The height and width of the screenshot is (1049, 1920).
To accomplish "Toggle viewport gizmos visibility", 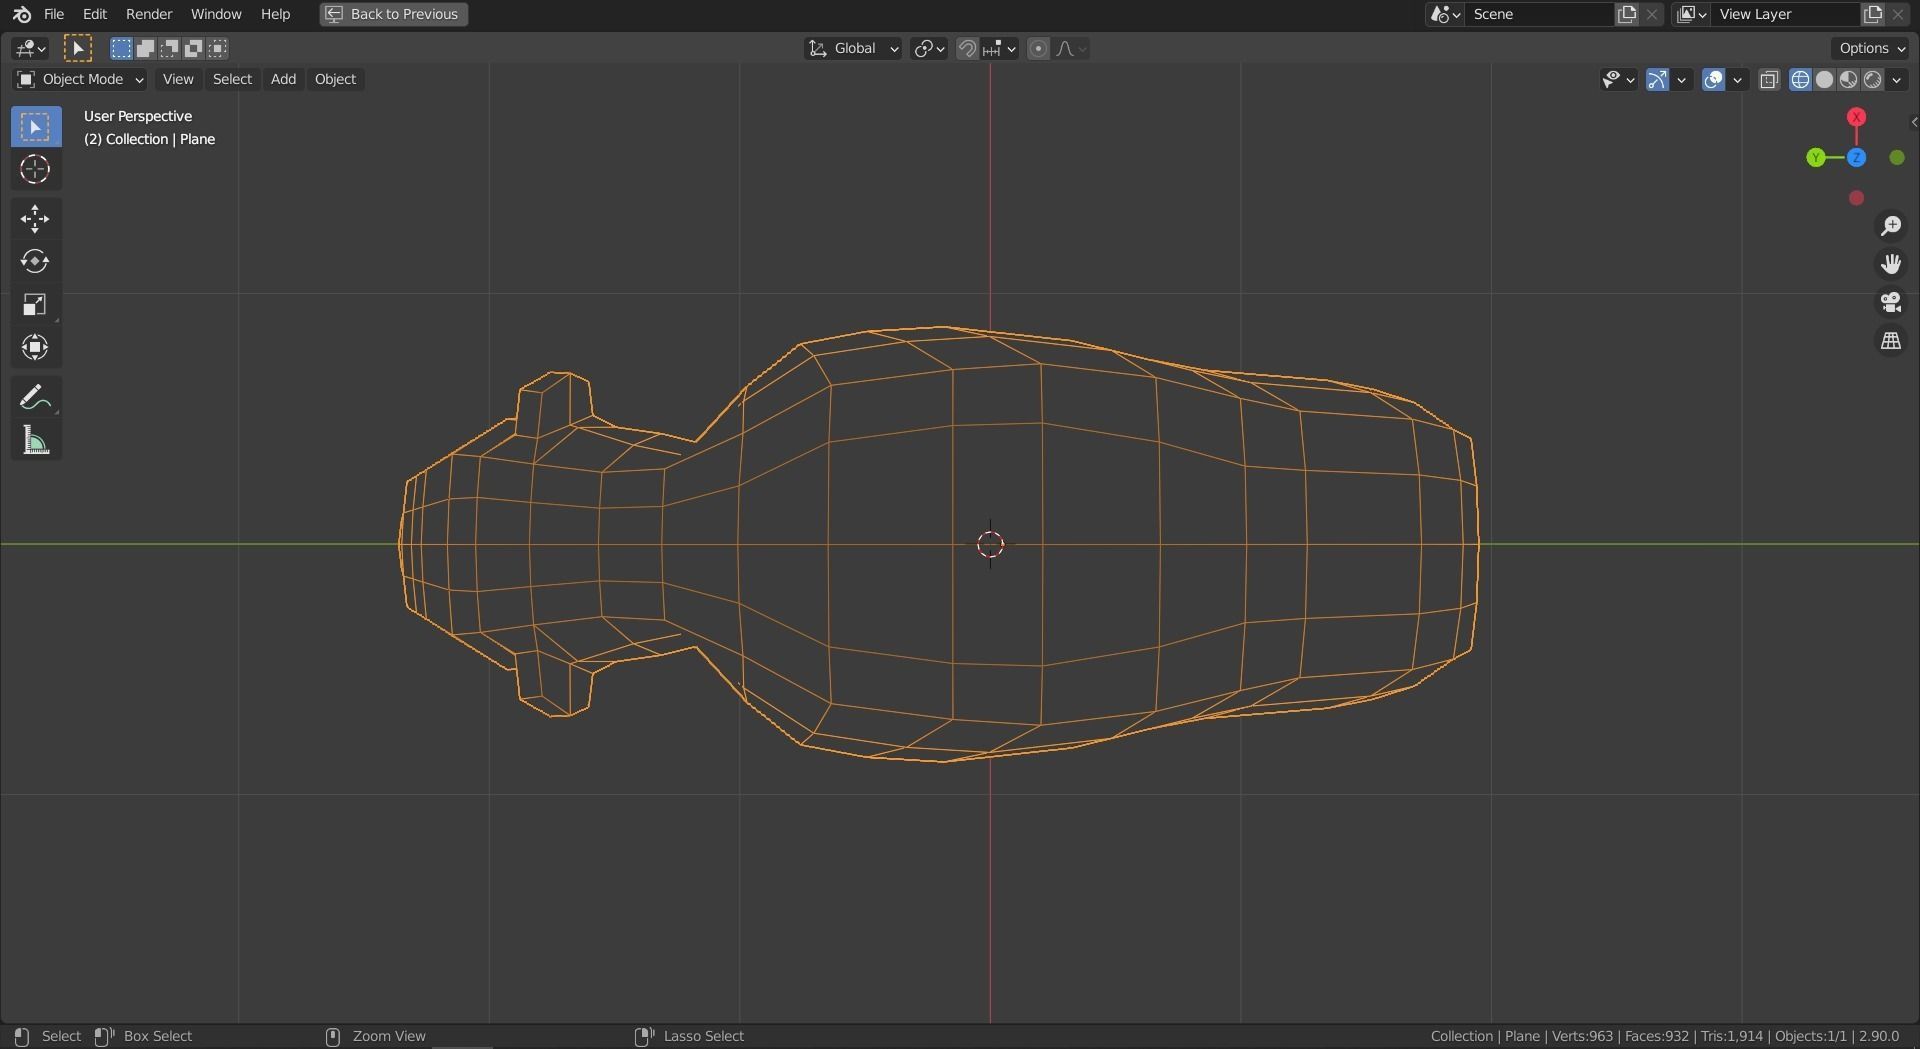I will [x=1657, y=80].
